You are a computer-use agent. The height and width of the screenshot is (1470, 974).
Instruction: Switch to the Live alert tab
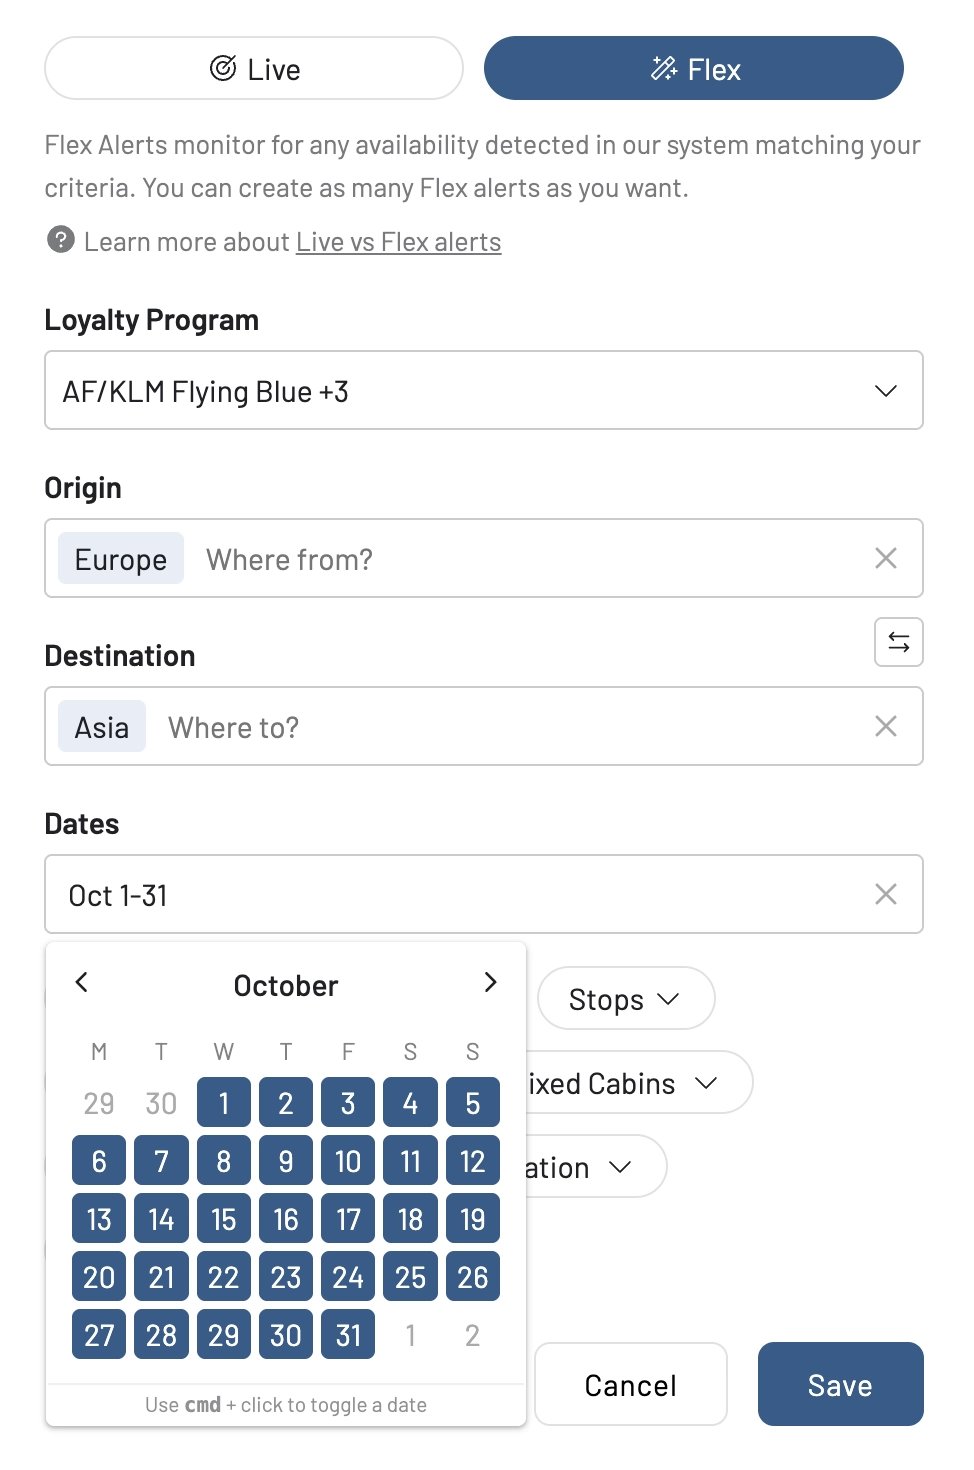tap(254, 69)
